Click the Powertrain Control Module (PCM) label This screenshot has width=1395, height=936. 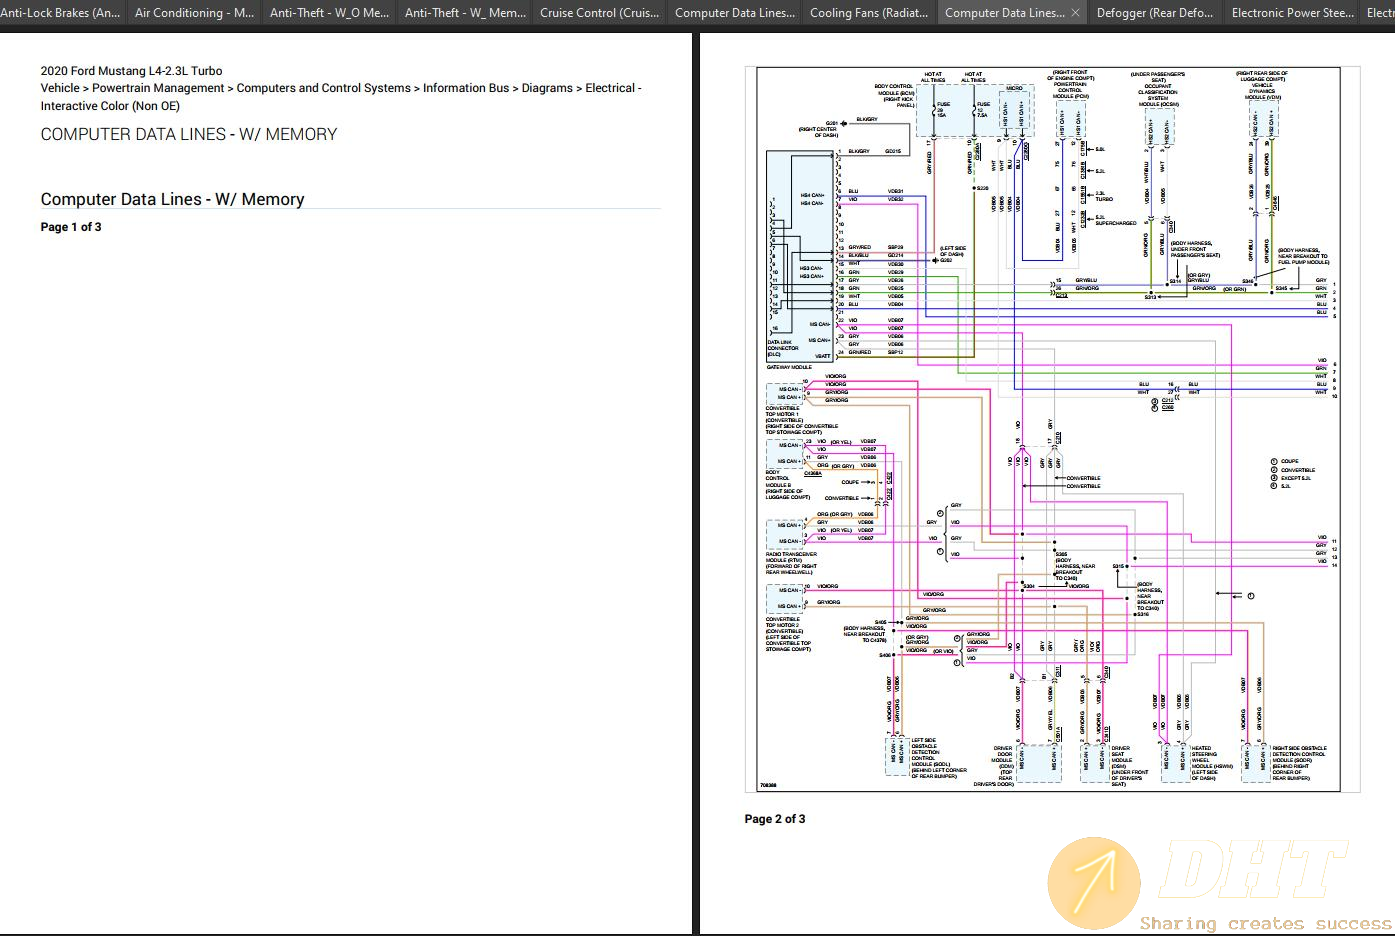(x=1070, y=84)
